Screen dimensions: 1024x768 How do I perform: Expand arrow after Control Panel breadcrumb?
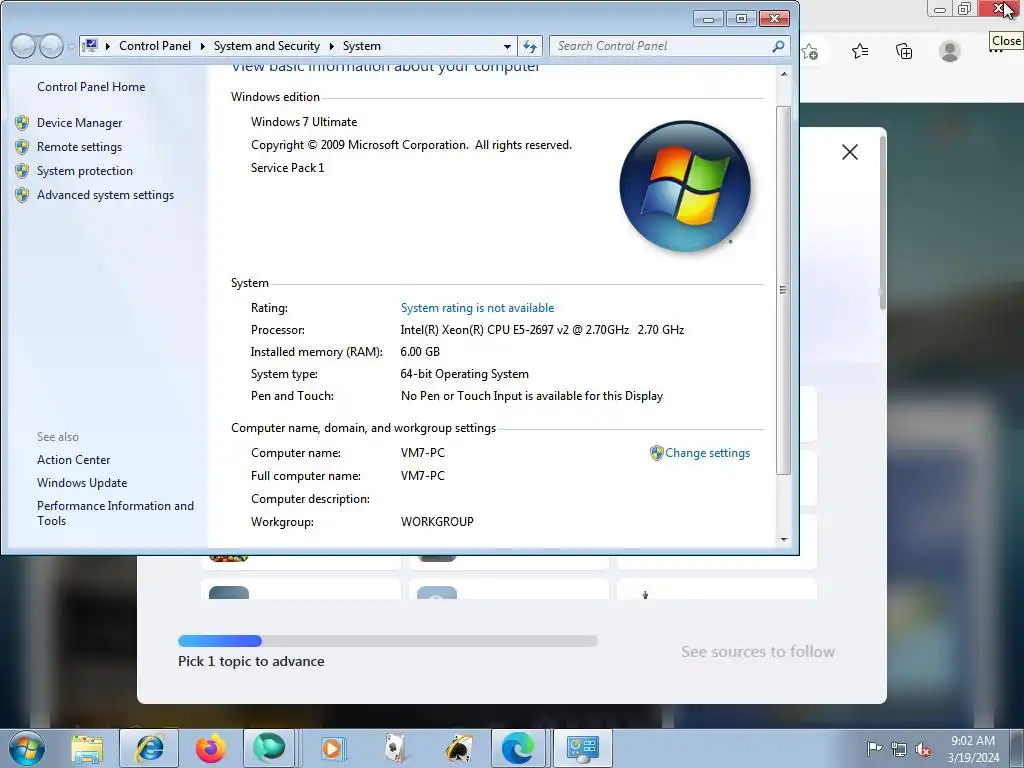(x=202, y=46)
